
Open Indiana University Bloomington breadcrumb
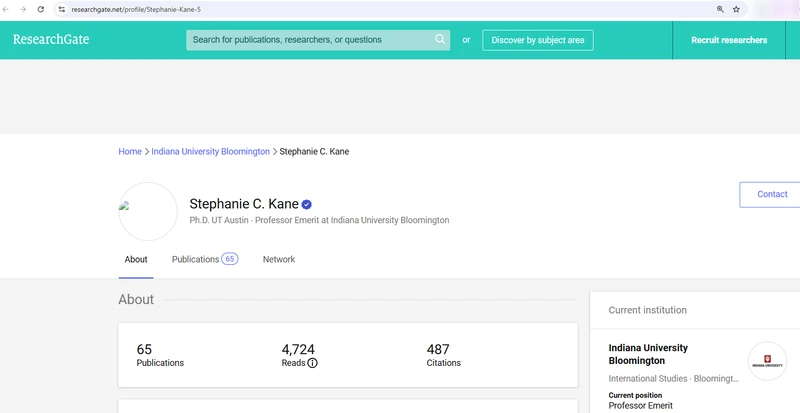pos(210,152)
